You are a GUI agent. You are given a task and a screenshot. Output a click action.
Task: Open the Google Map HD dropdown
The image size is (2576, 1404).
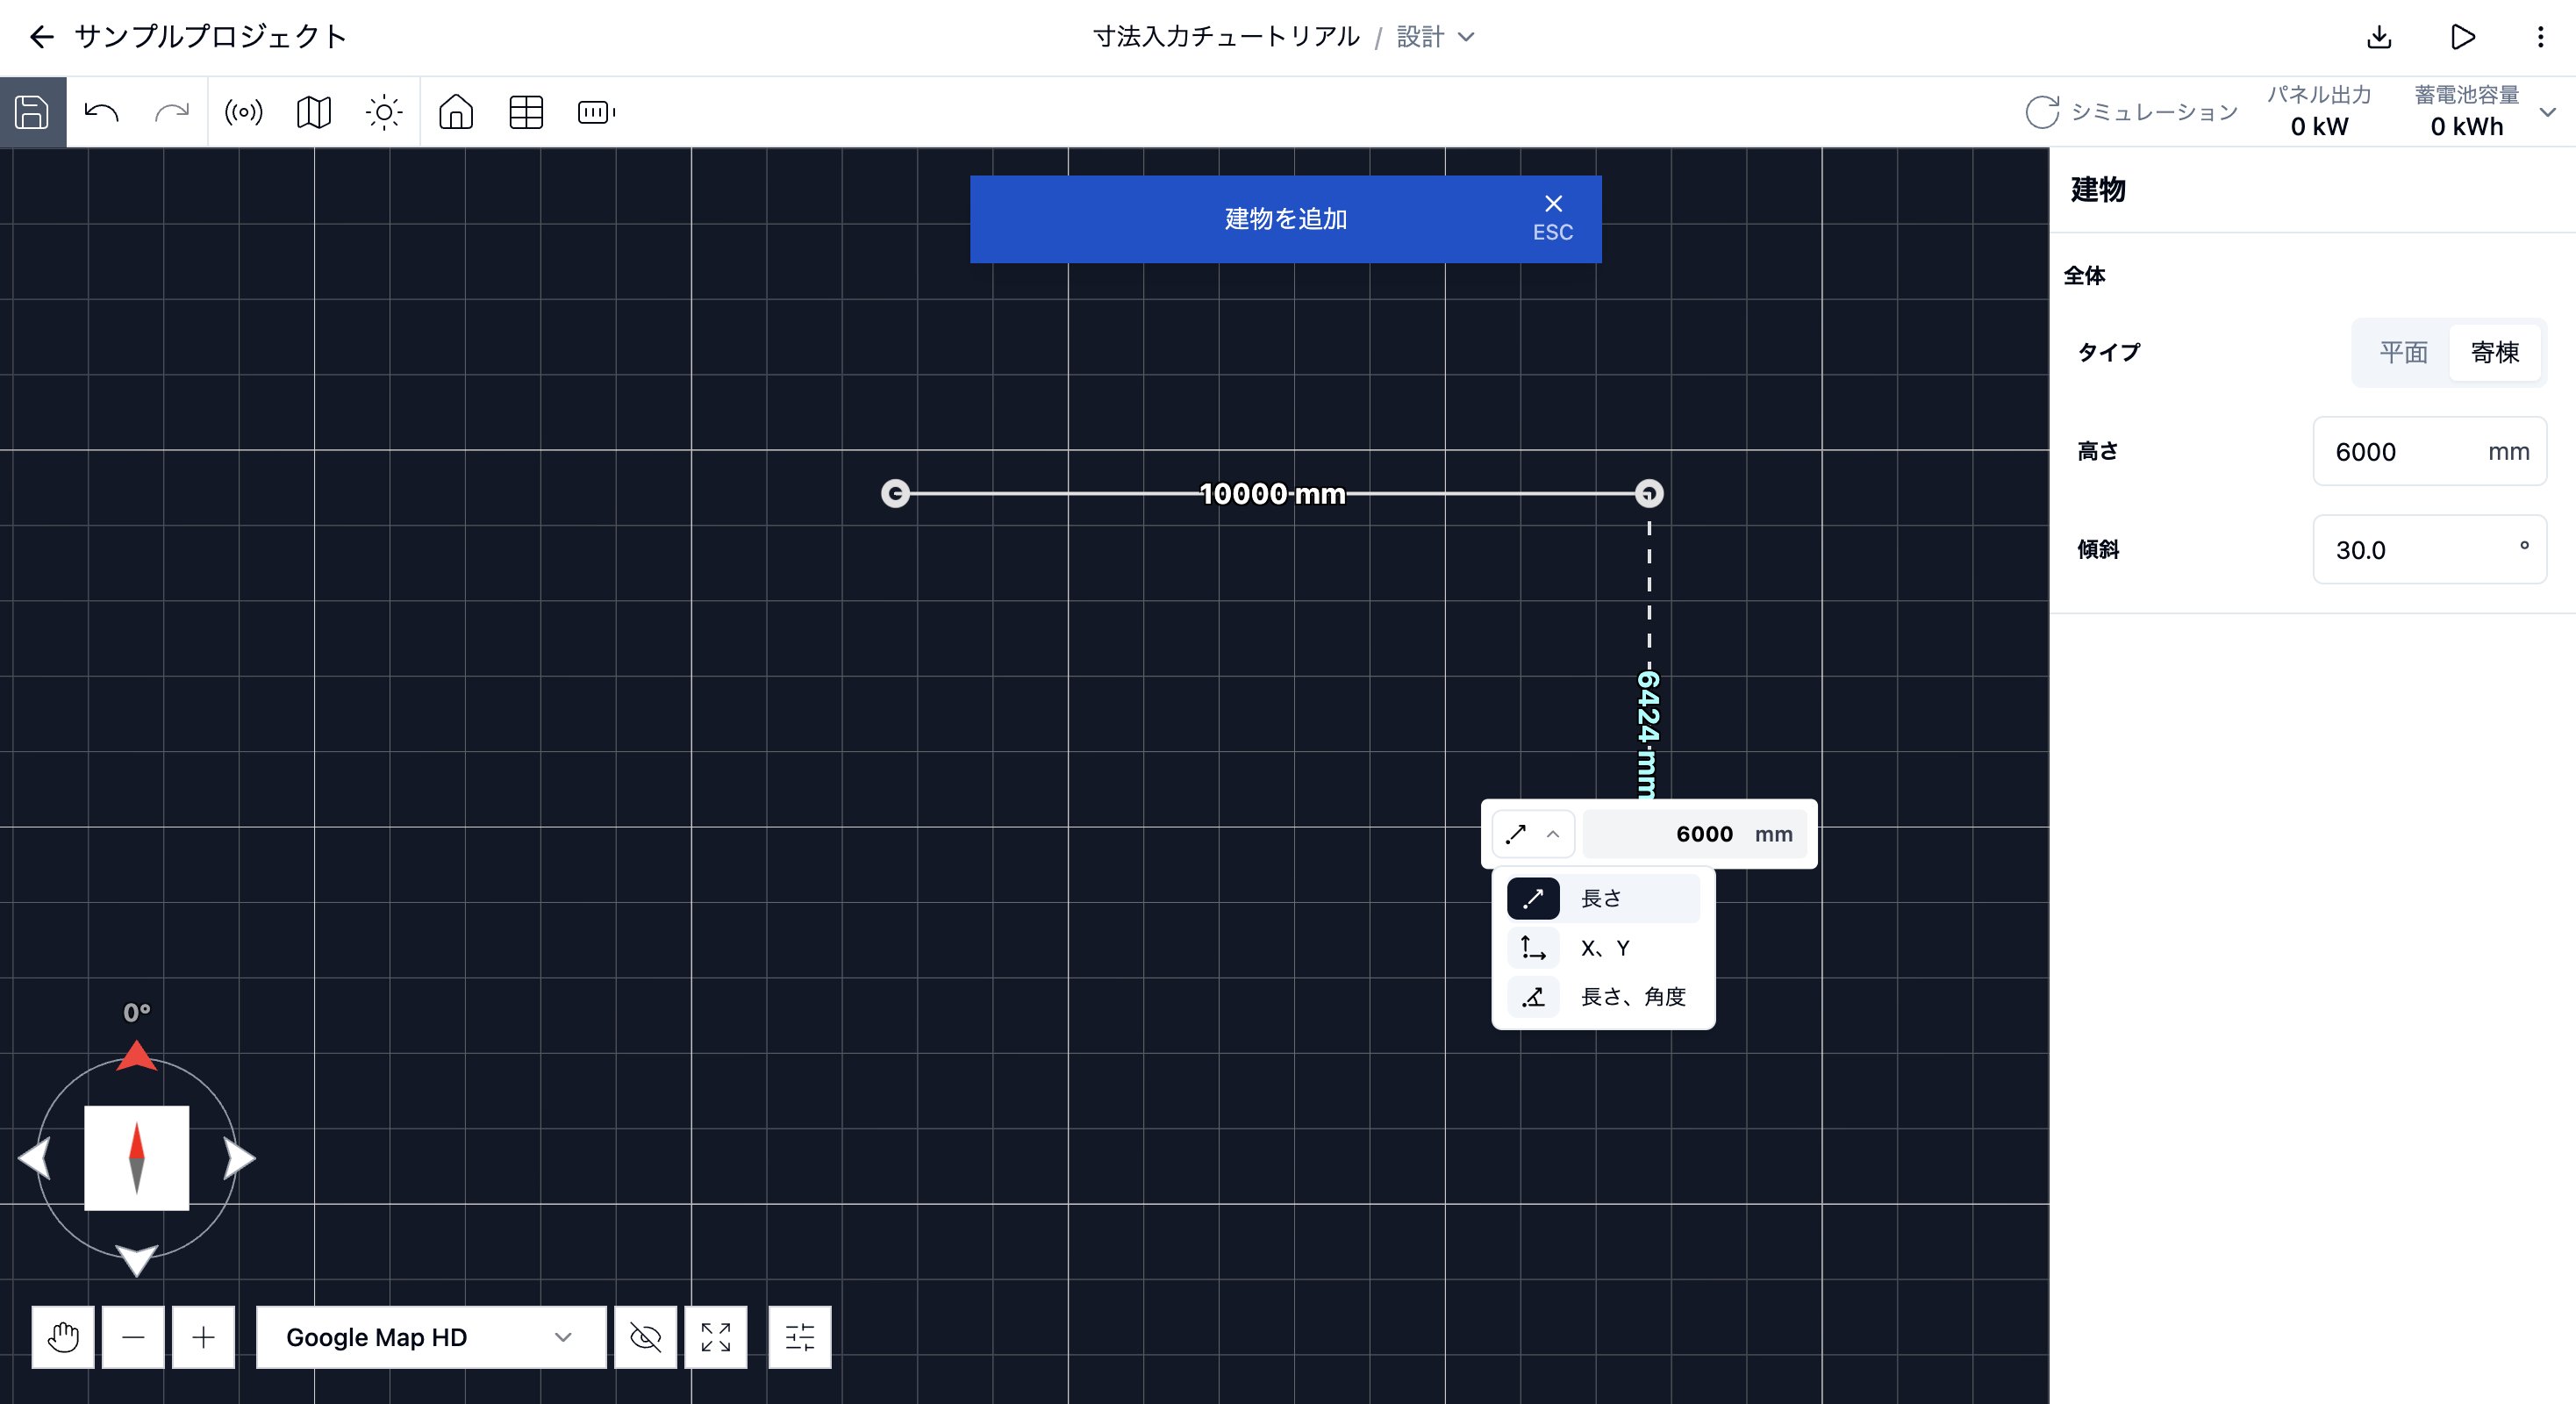tap(431, 1337)
